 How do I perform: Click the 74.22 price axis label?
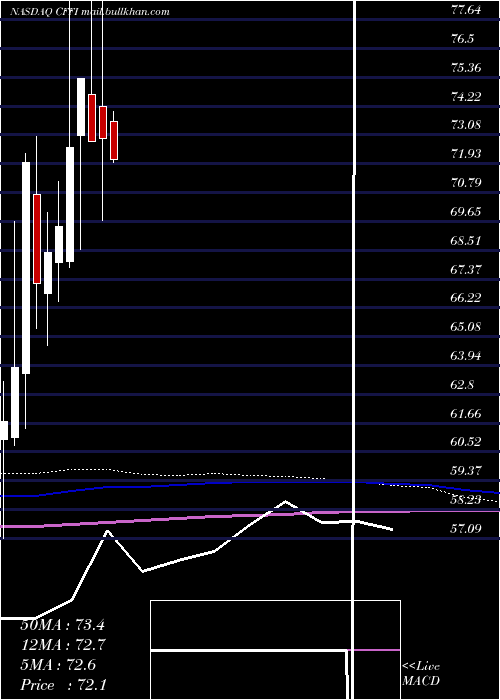click(466, 96)
